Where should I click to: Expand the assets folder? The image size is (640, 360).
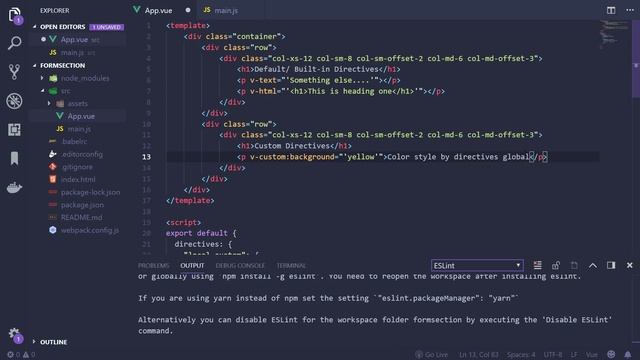pyautogui.click(x=49, y=103)
